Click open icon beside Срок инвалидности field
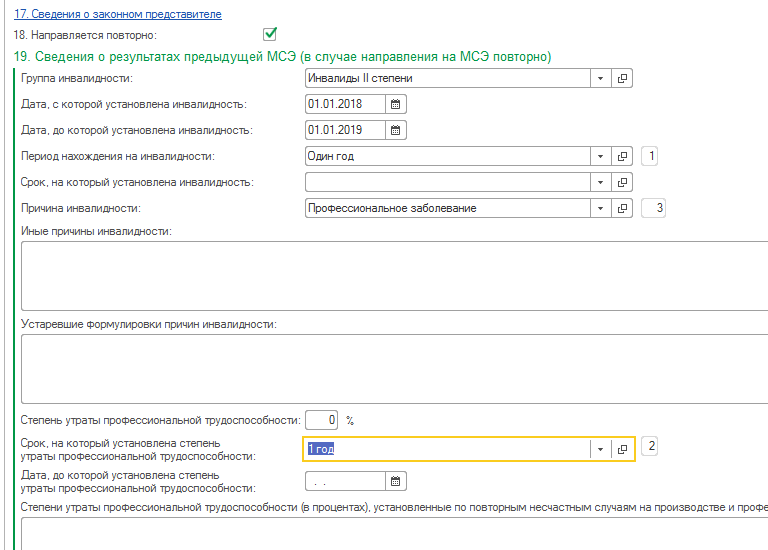Screen dimensions: 768x550 tap(622, 182)
